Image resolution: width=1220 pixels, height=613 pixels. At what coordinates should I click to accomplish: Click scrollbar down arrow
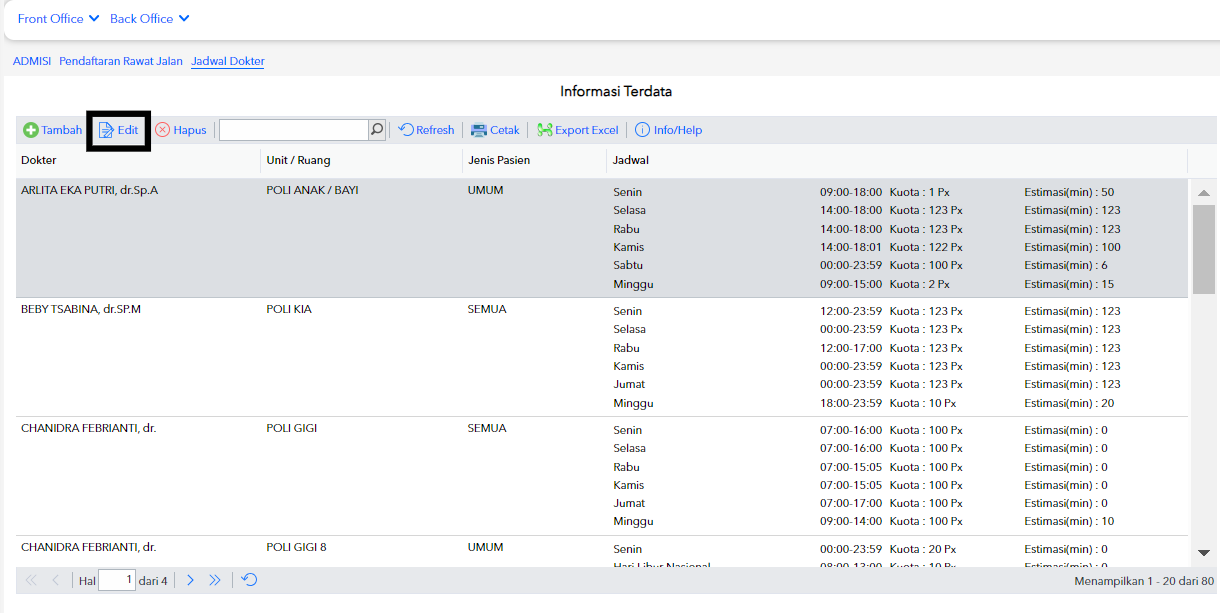click(1204, 552)
